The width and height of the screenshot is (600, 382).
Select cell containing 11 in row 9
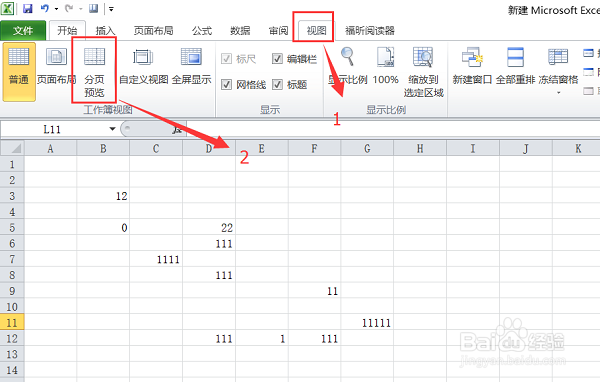tap(315, 291)
